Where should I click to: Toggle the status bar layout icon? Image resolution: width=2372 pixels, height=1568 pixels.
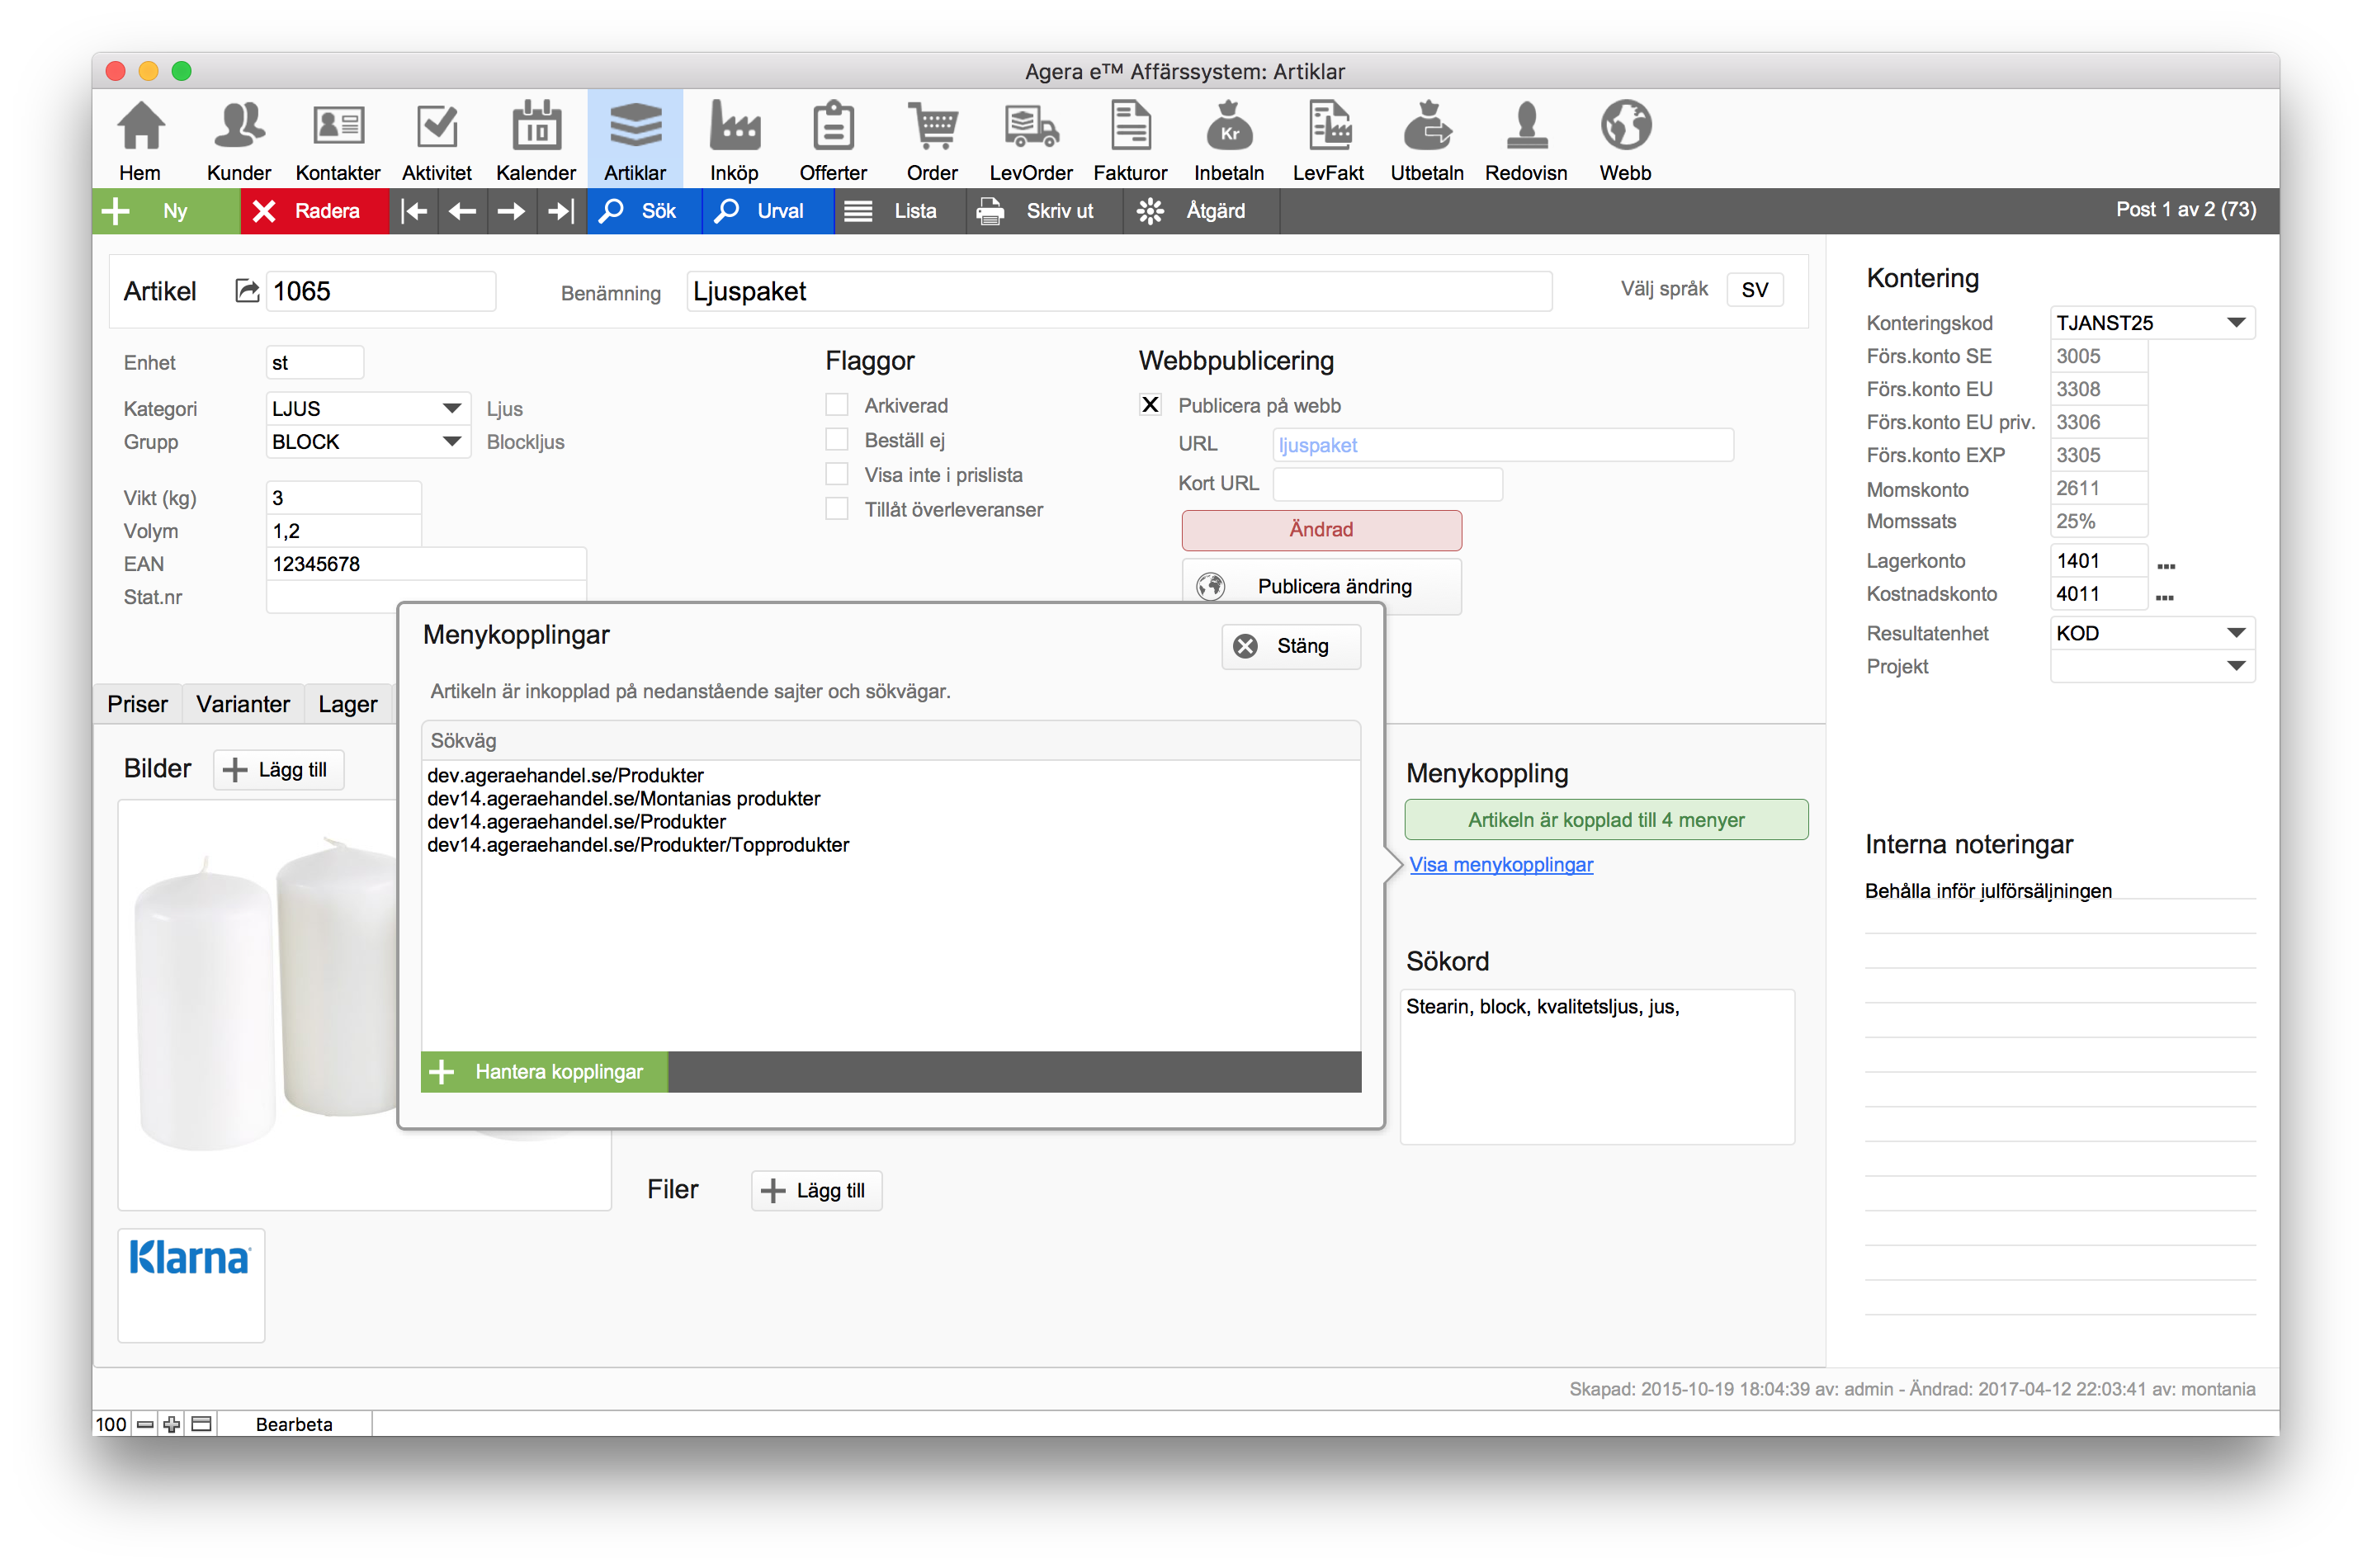coord(202,1424)
